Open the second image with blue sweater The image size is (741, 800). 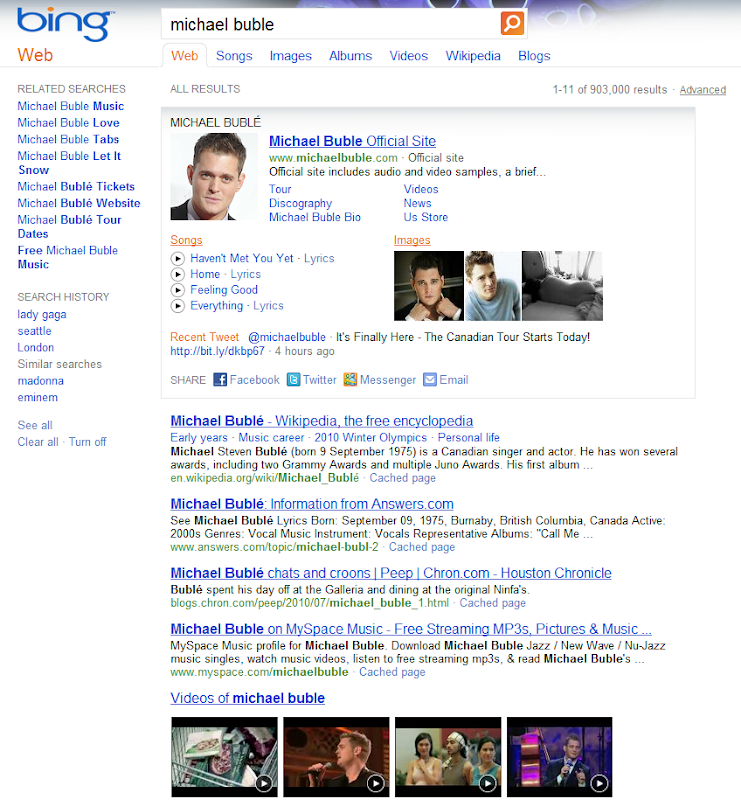click(x=493, y=286)
